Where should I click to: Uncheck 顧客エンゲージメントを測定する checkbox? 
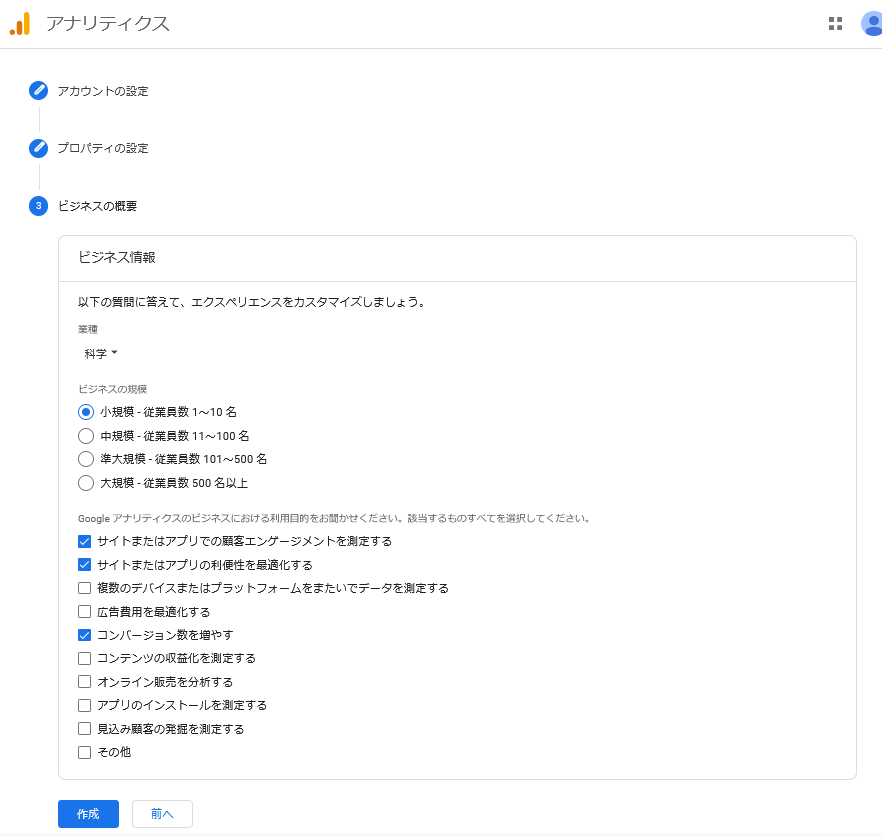point(85,541)
